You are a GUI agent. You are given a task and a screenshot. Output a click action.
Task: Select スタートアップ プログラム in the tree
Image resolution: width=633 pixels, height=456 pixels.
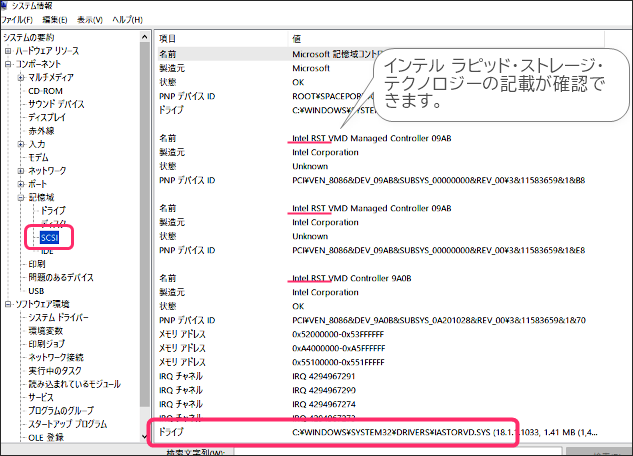(x=67, y=424)
